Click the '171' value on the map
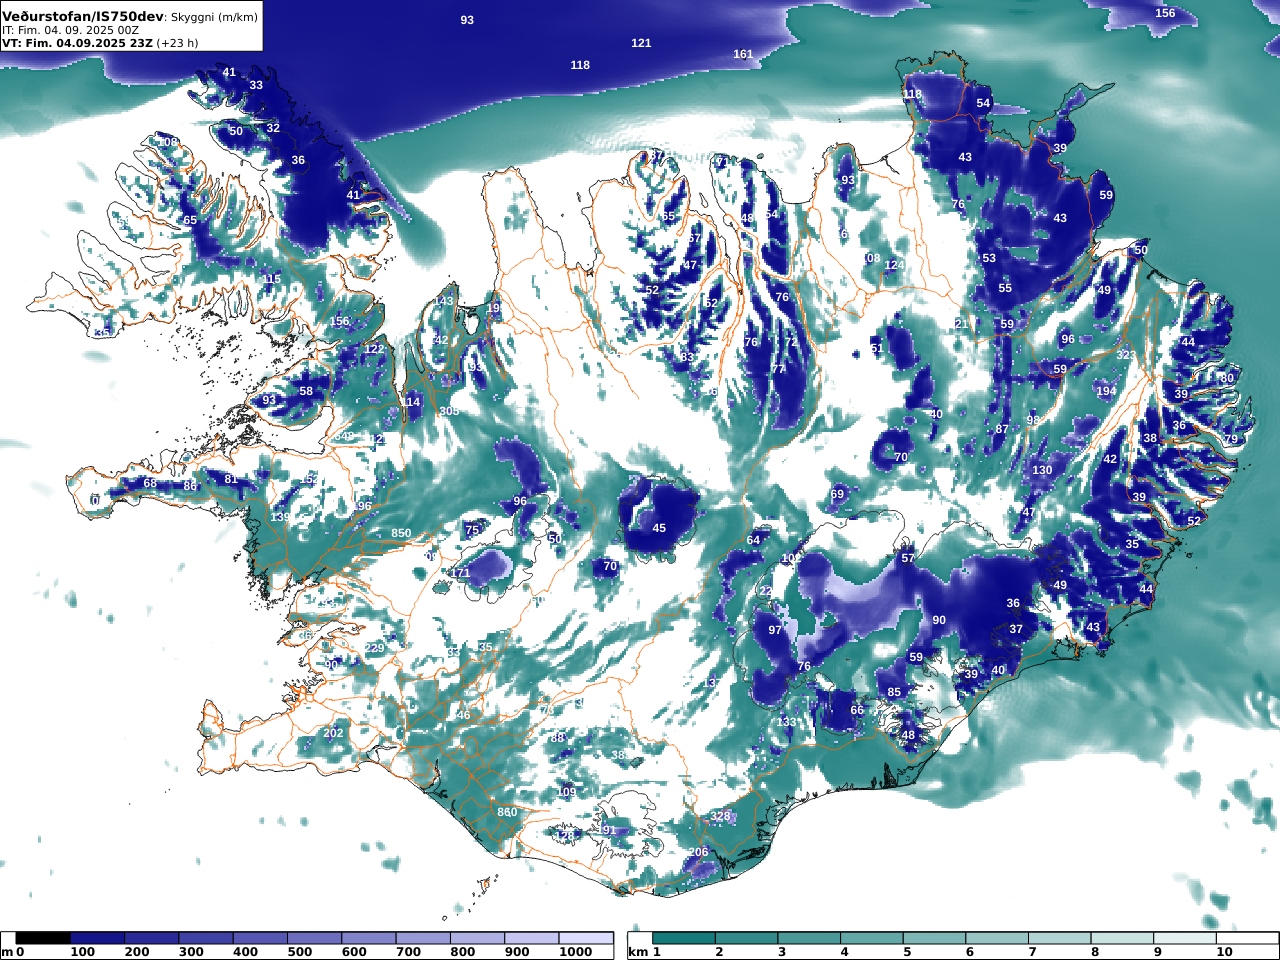 pos(460,573)
